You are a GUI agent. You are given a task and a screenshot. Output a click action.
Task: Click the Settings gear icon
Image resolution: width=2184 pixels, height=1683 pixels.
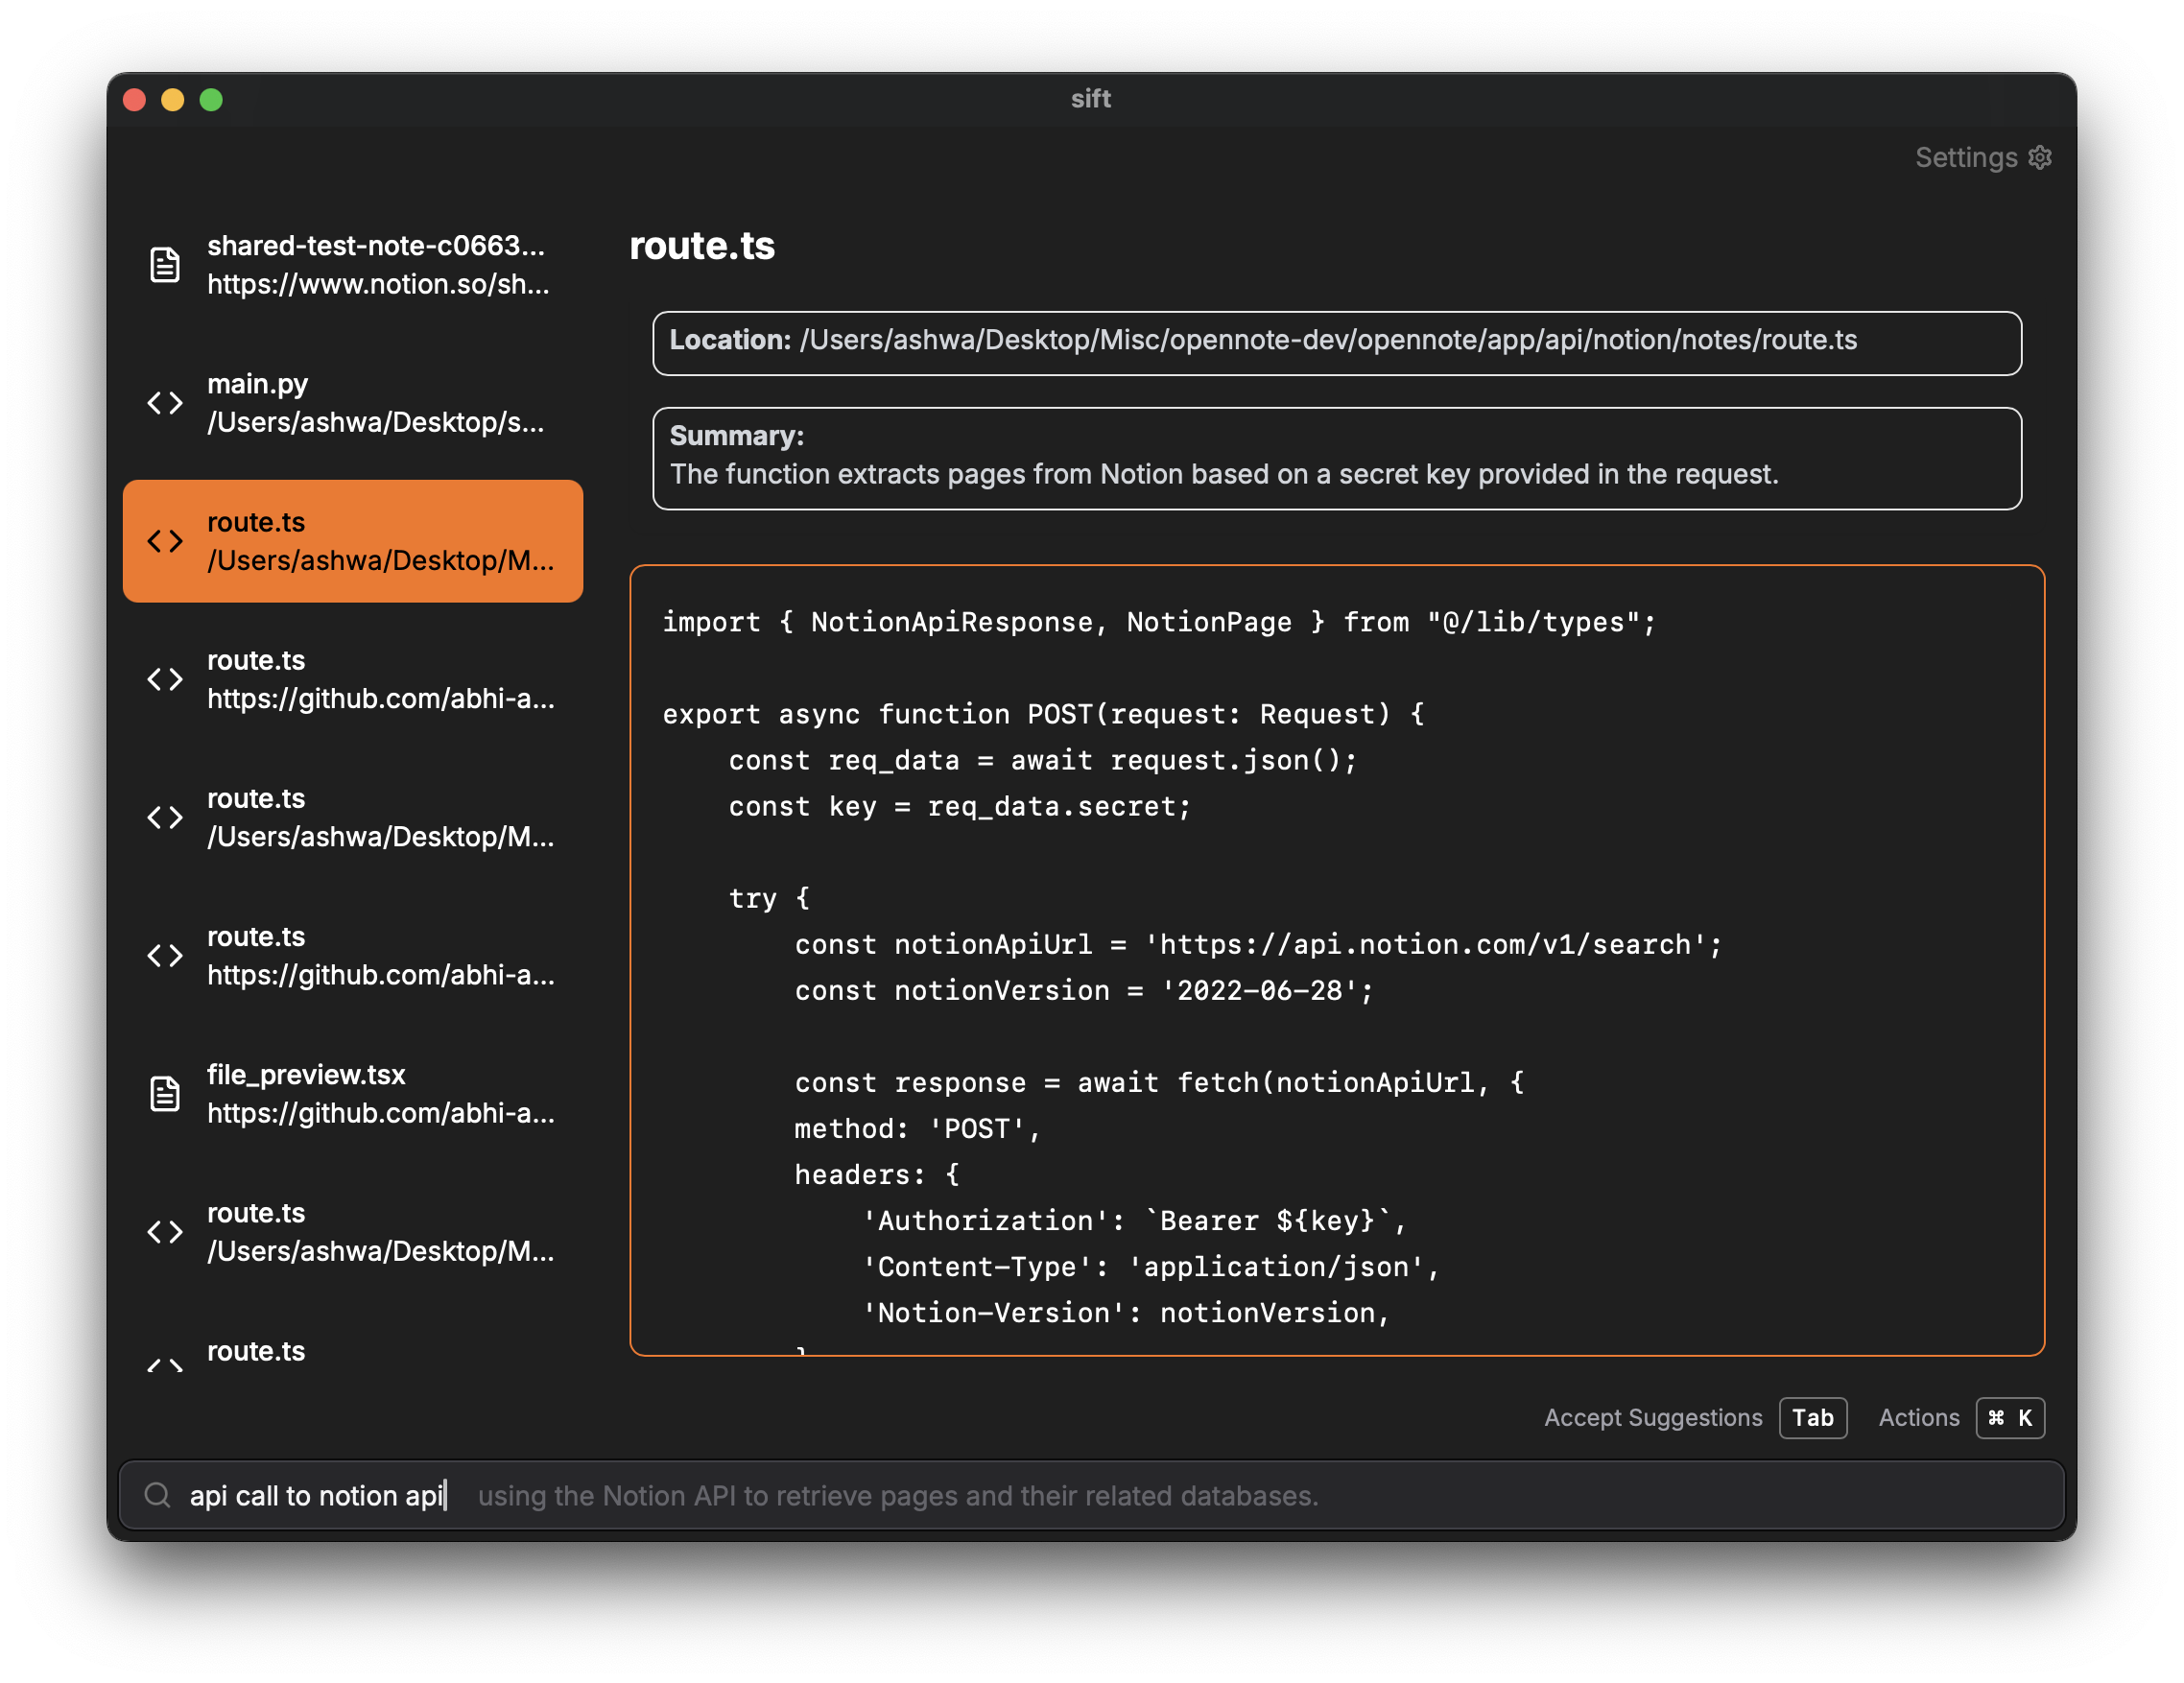pyautogui.click(x=2040, y=158)
